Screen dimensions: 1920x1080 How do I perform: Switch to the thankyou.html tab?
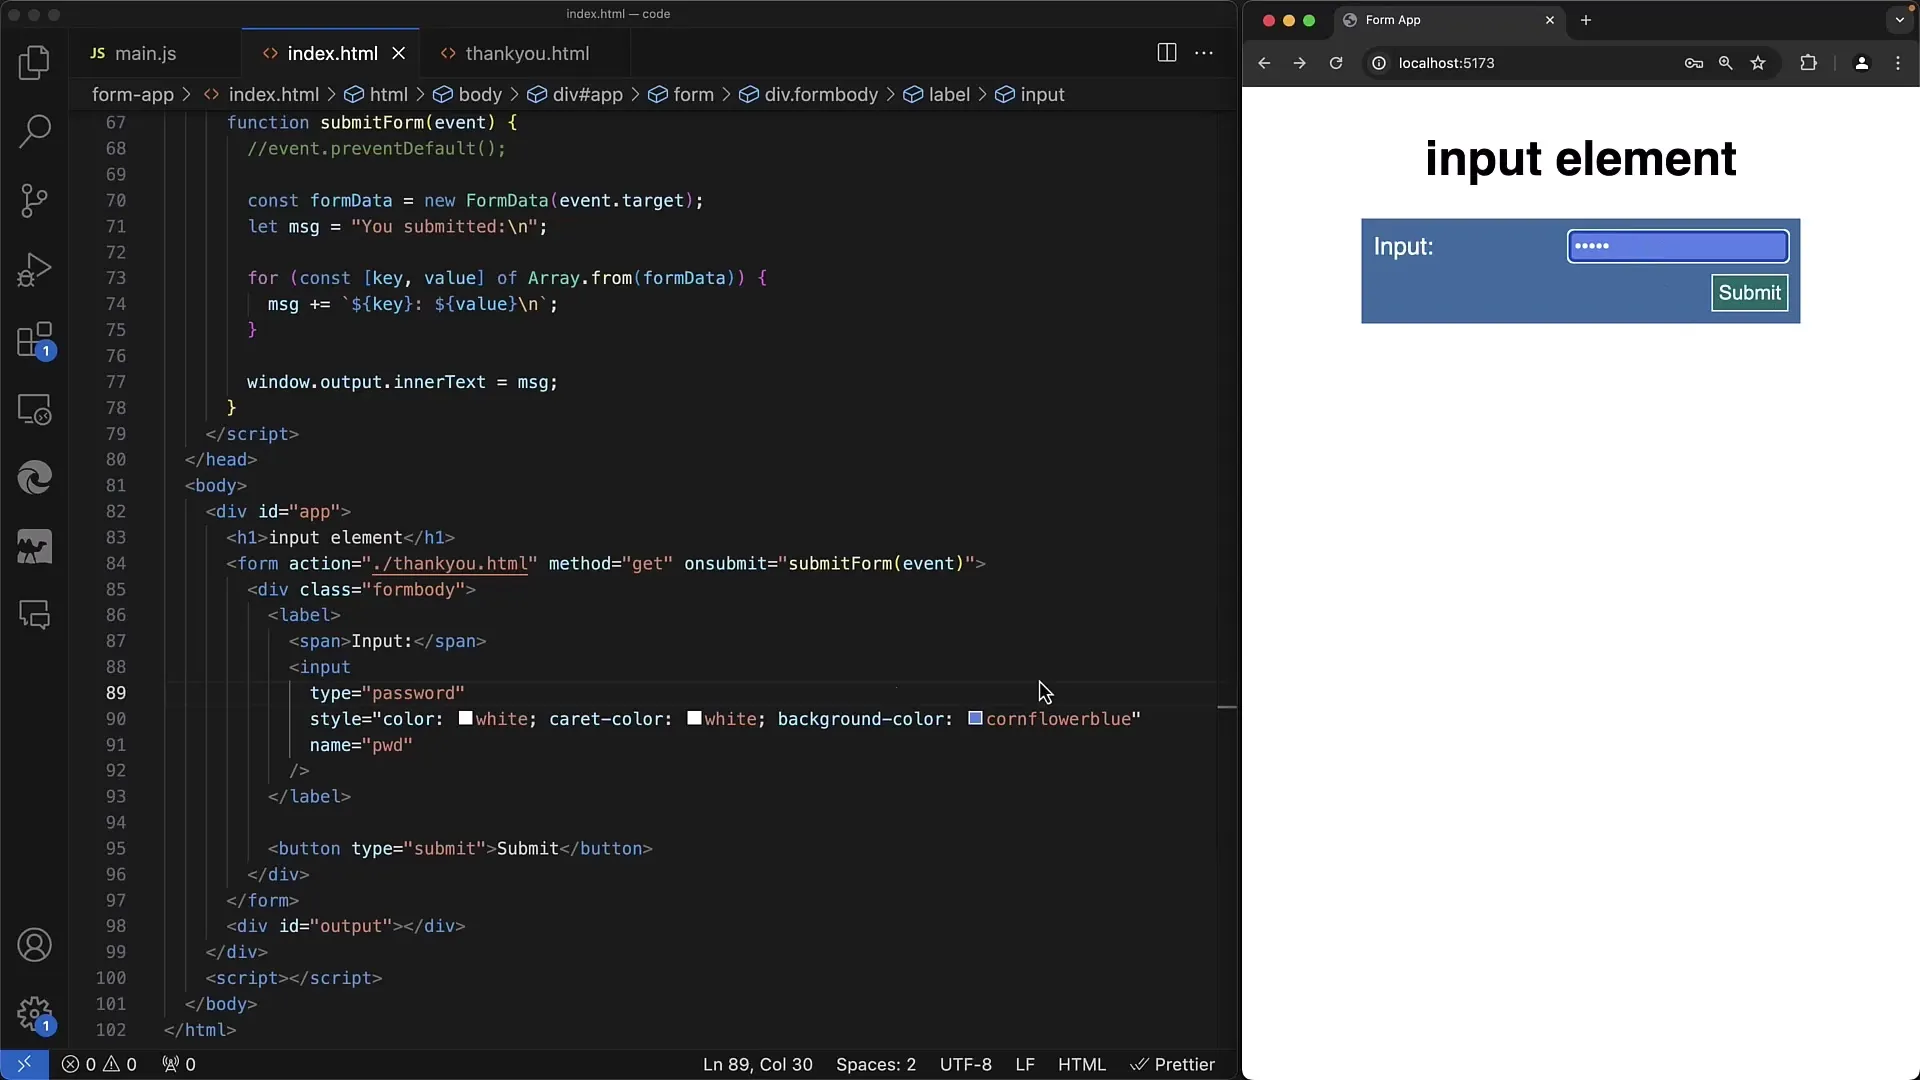pyautogui.click(x=526, y=53)
